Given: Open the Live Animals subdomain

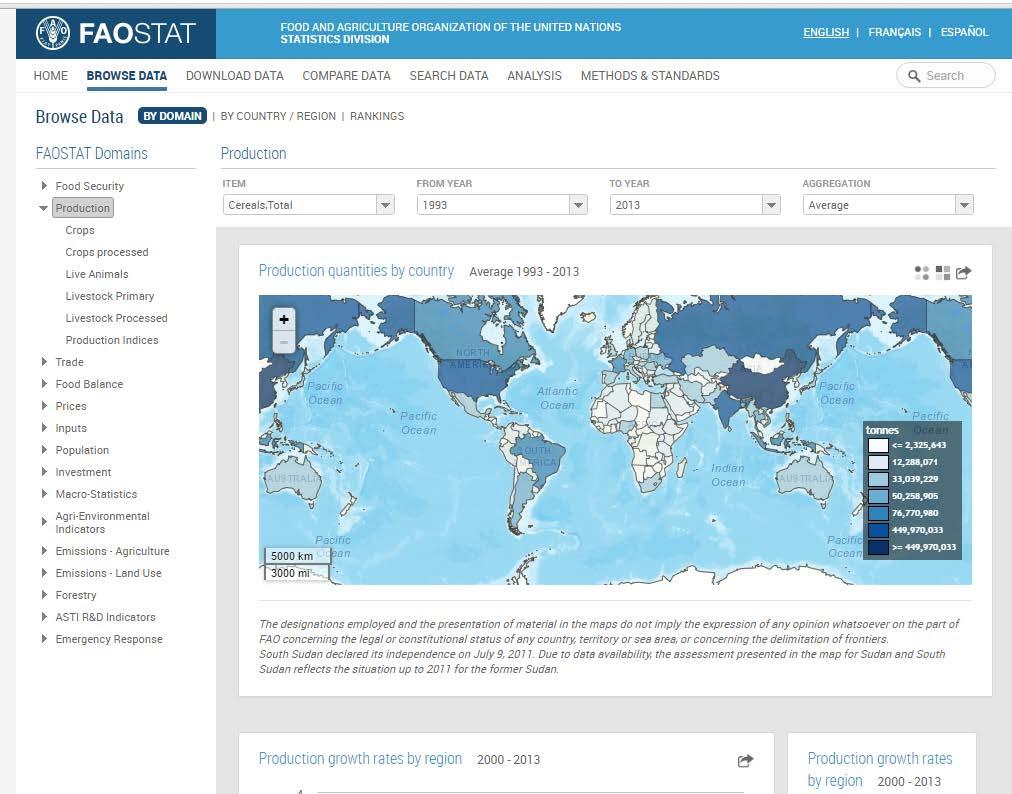Looking at the screenshot, I should pos(97,274).
